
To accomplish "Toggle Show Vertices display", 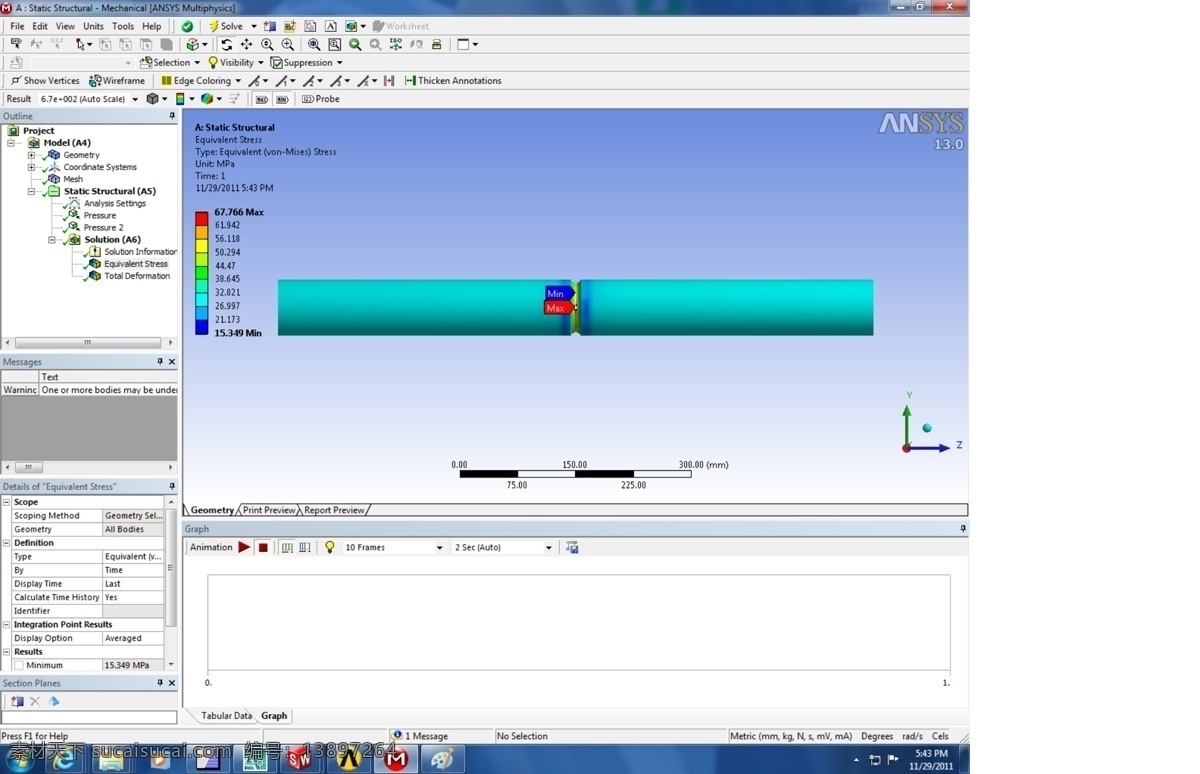I will [x=45, y=81].
